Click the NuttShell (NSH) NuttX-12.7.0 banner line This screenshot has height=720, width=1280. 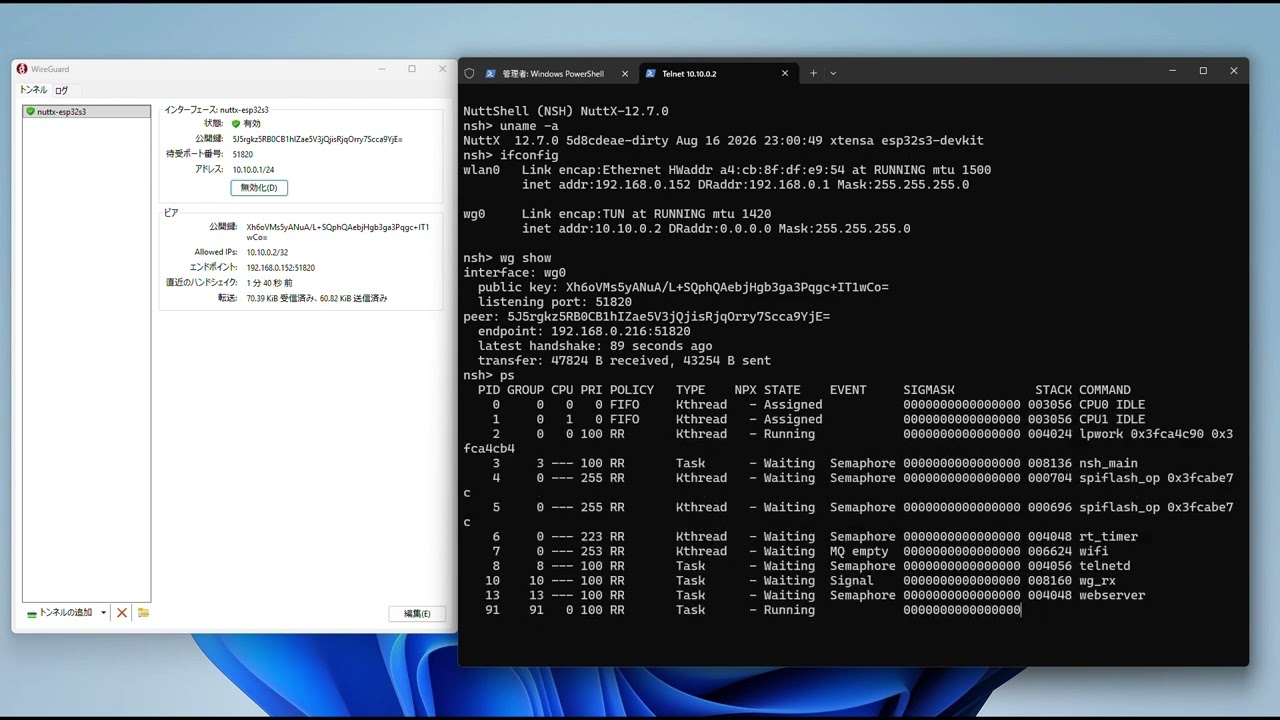coord(566,111)
